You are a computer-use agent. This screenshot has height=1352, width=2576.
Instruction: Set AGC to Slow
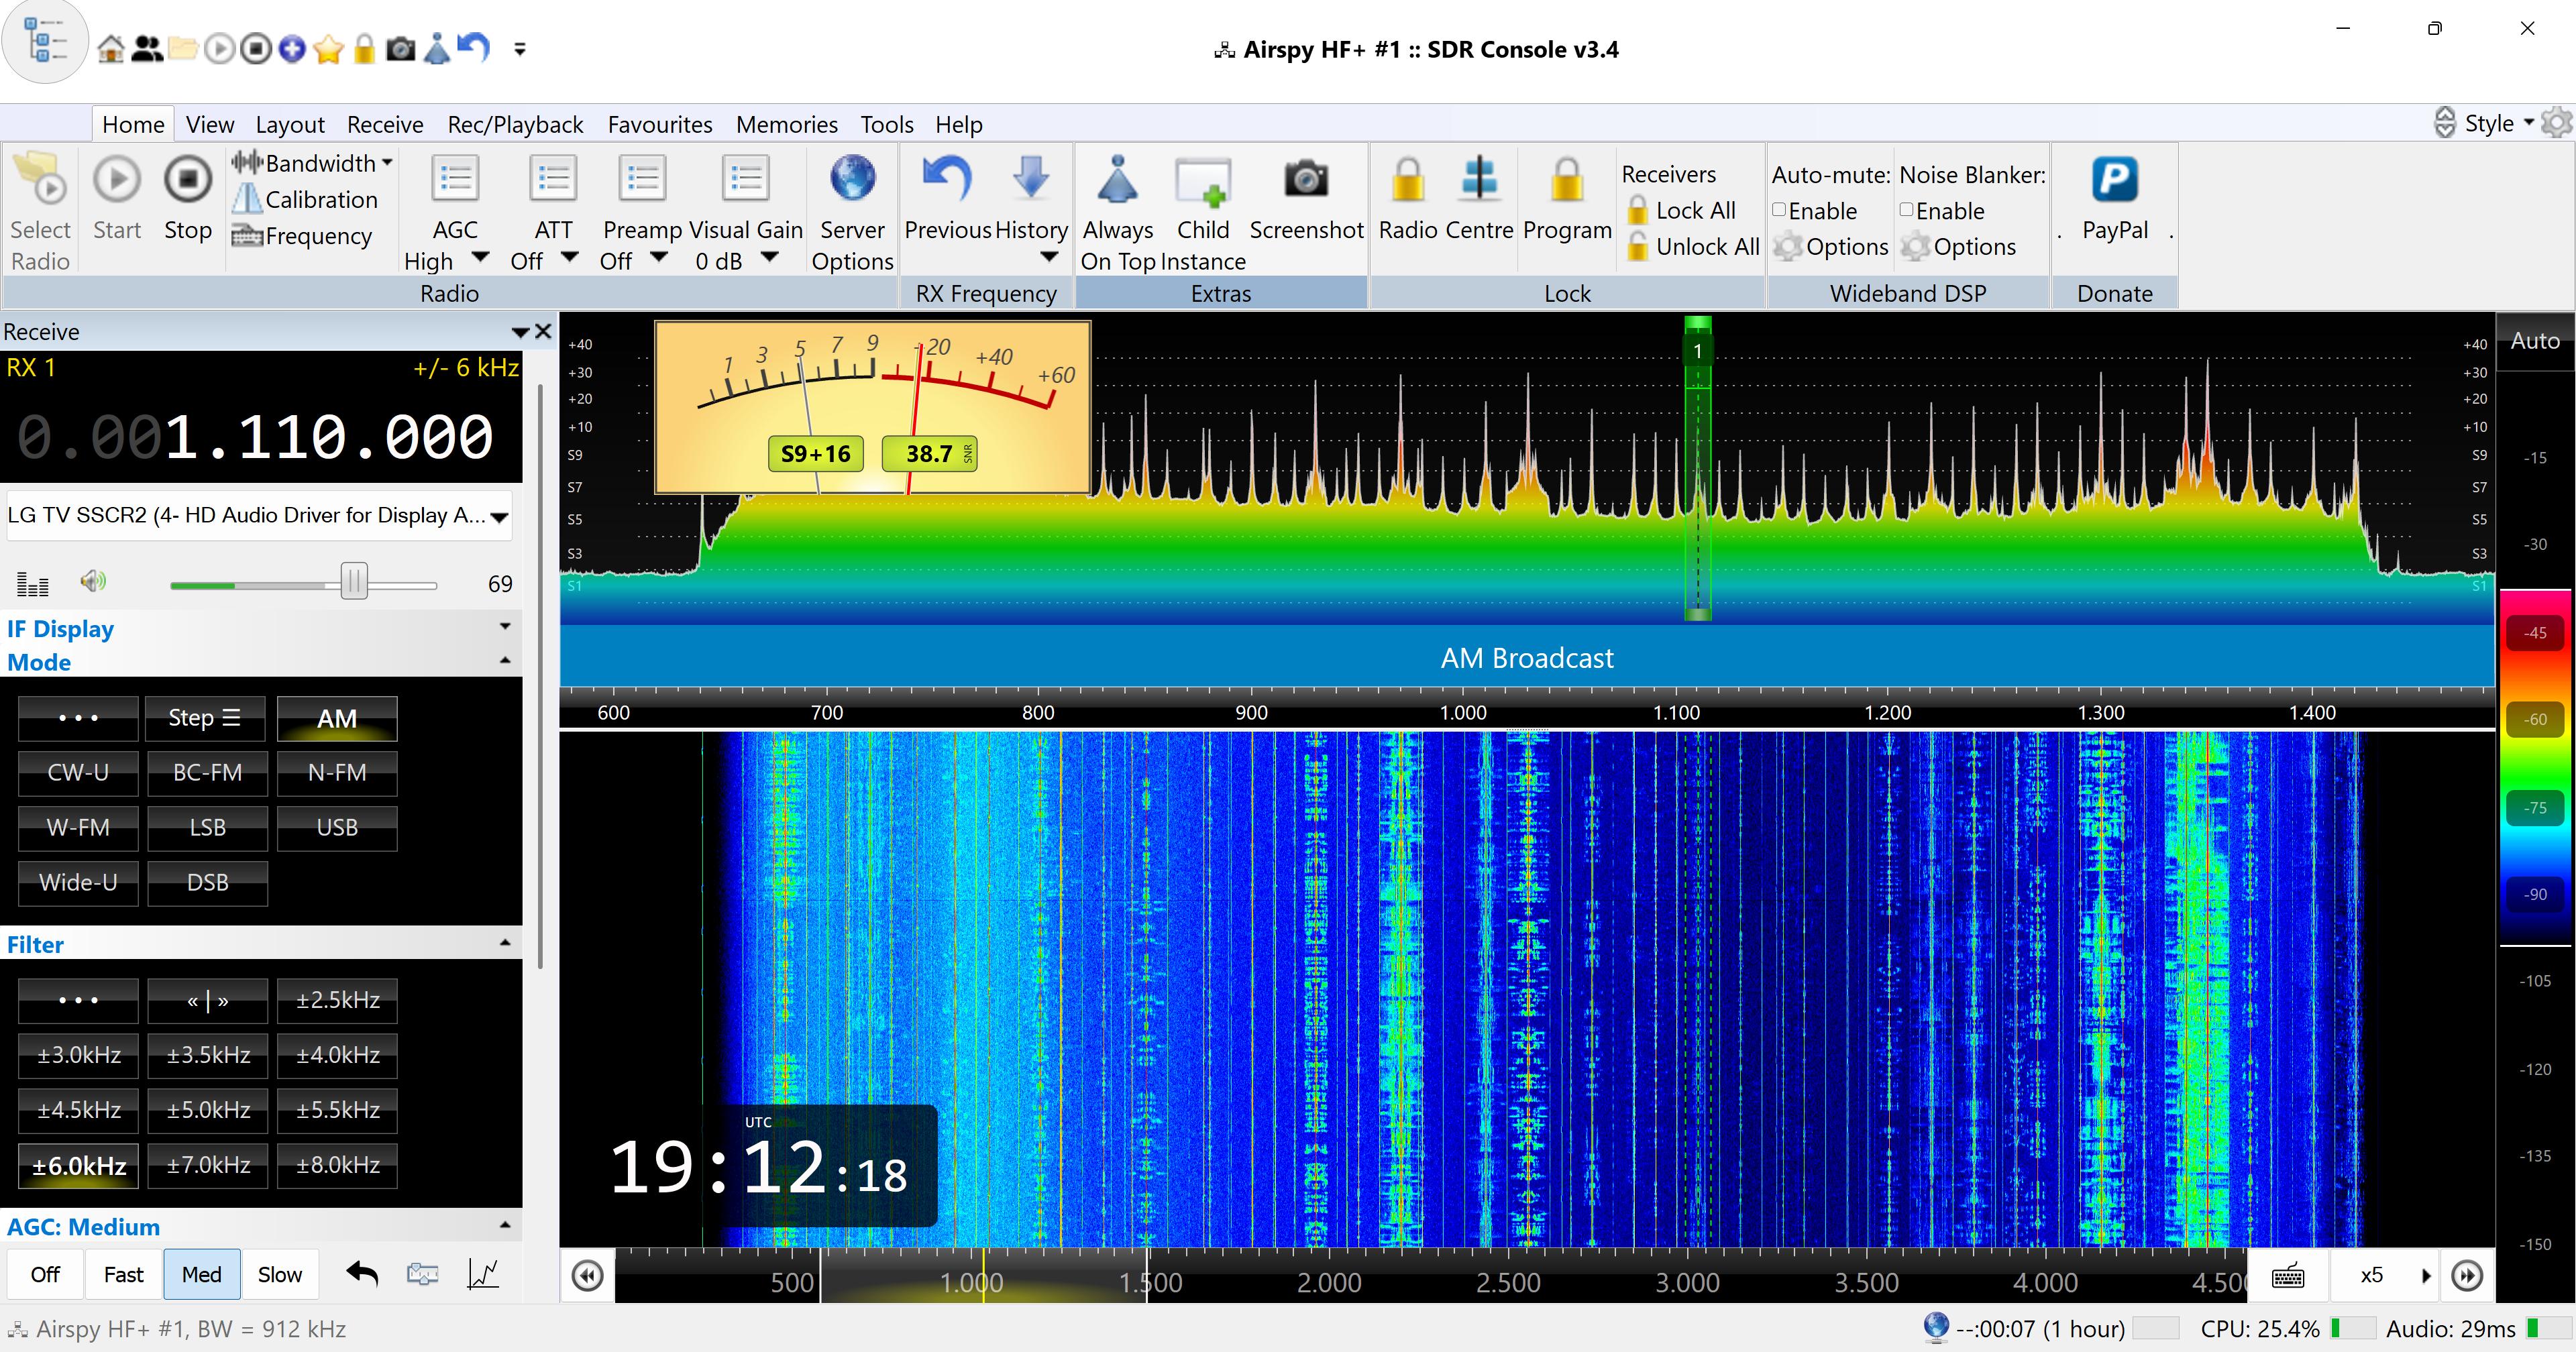click(x=280, y=1274)
